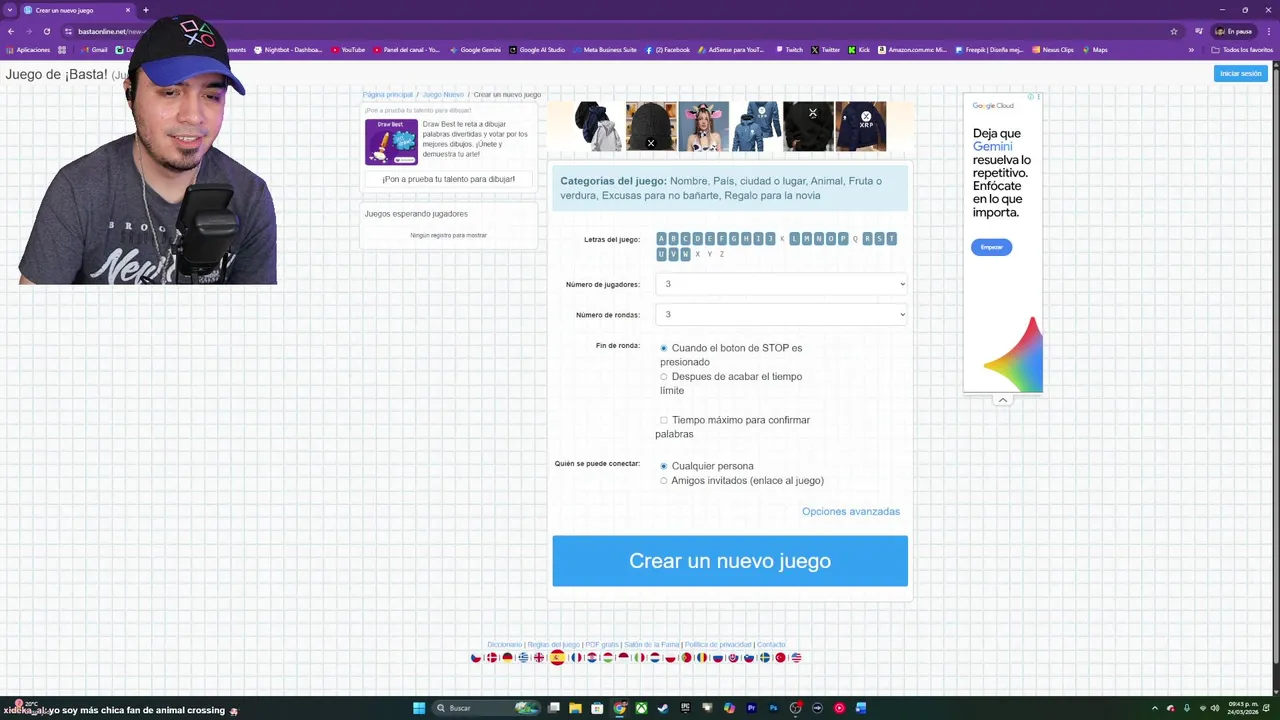This screenshot has height=720, width=1280.
Task: Open the 'Número de jugadores' dropdown
Action: click(x=782, y=284)
